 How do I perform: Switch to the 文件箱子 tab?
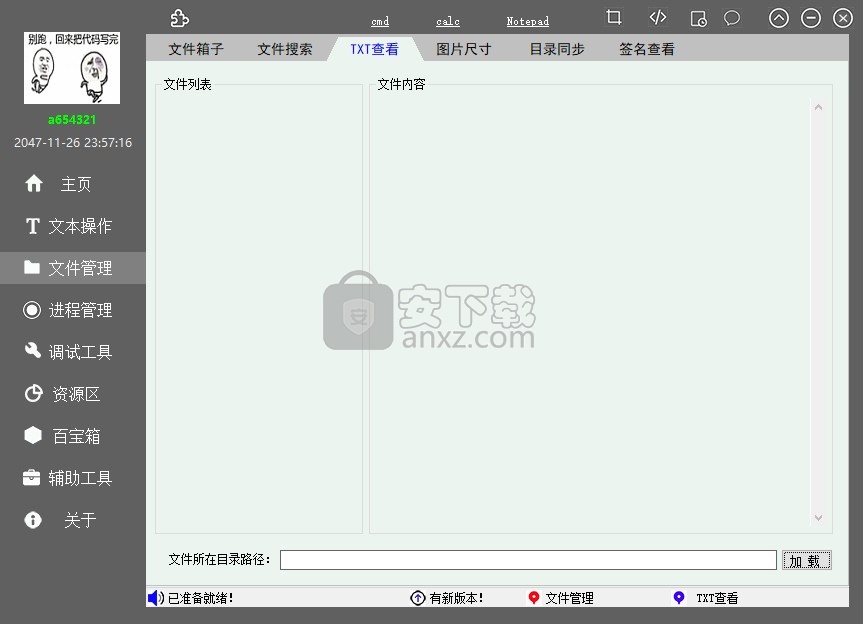click(x=196, y=49)
